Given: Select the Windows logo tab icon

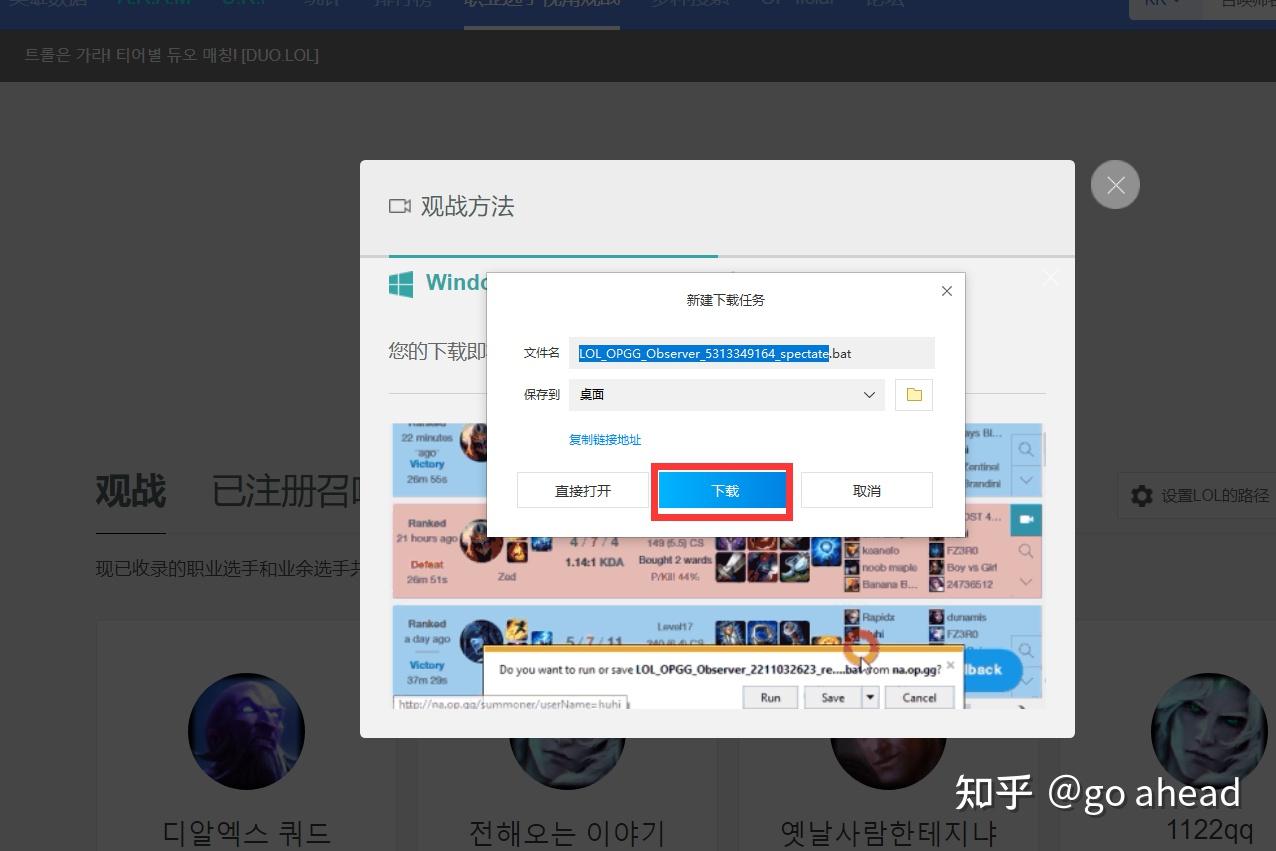Looking at the screenshot, I should click(x=401, y=283).
